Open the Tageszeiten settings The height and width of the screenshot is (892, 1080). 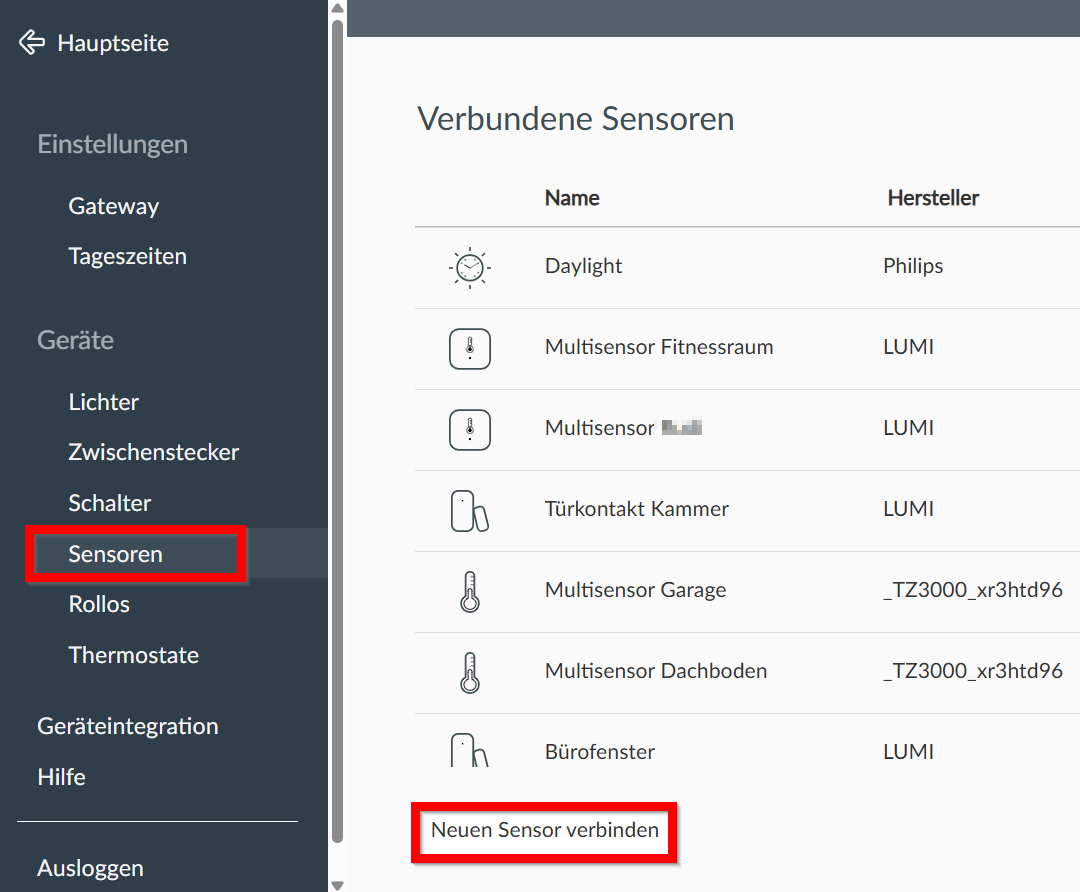[127, 256]
